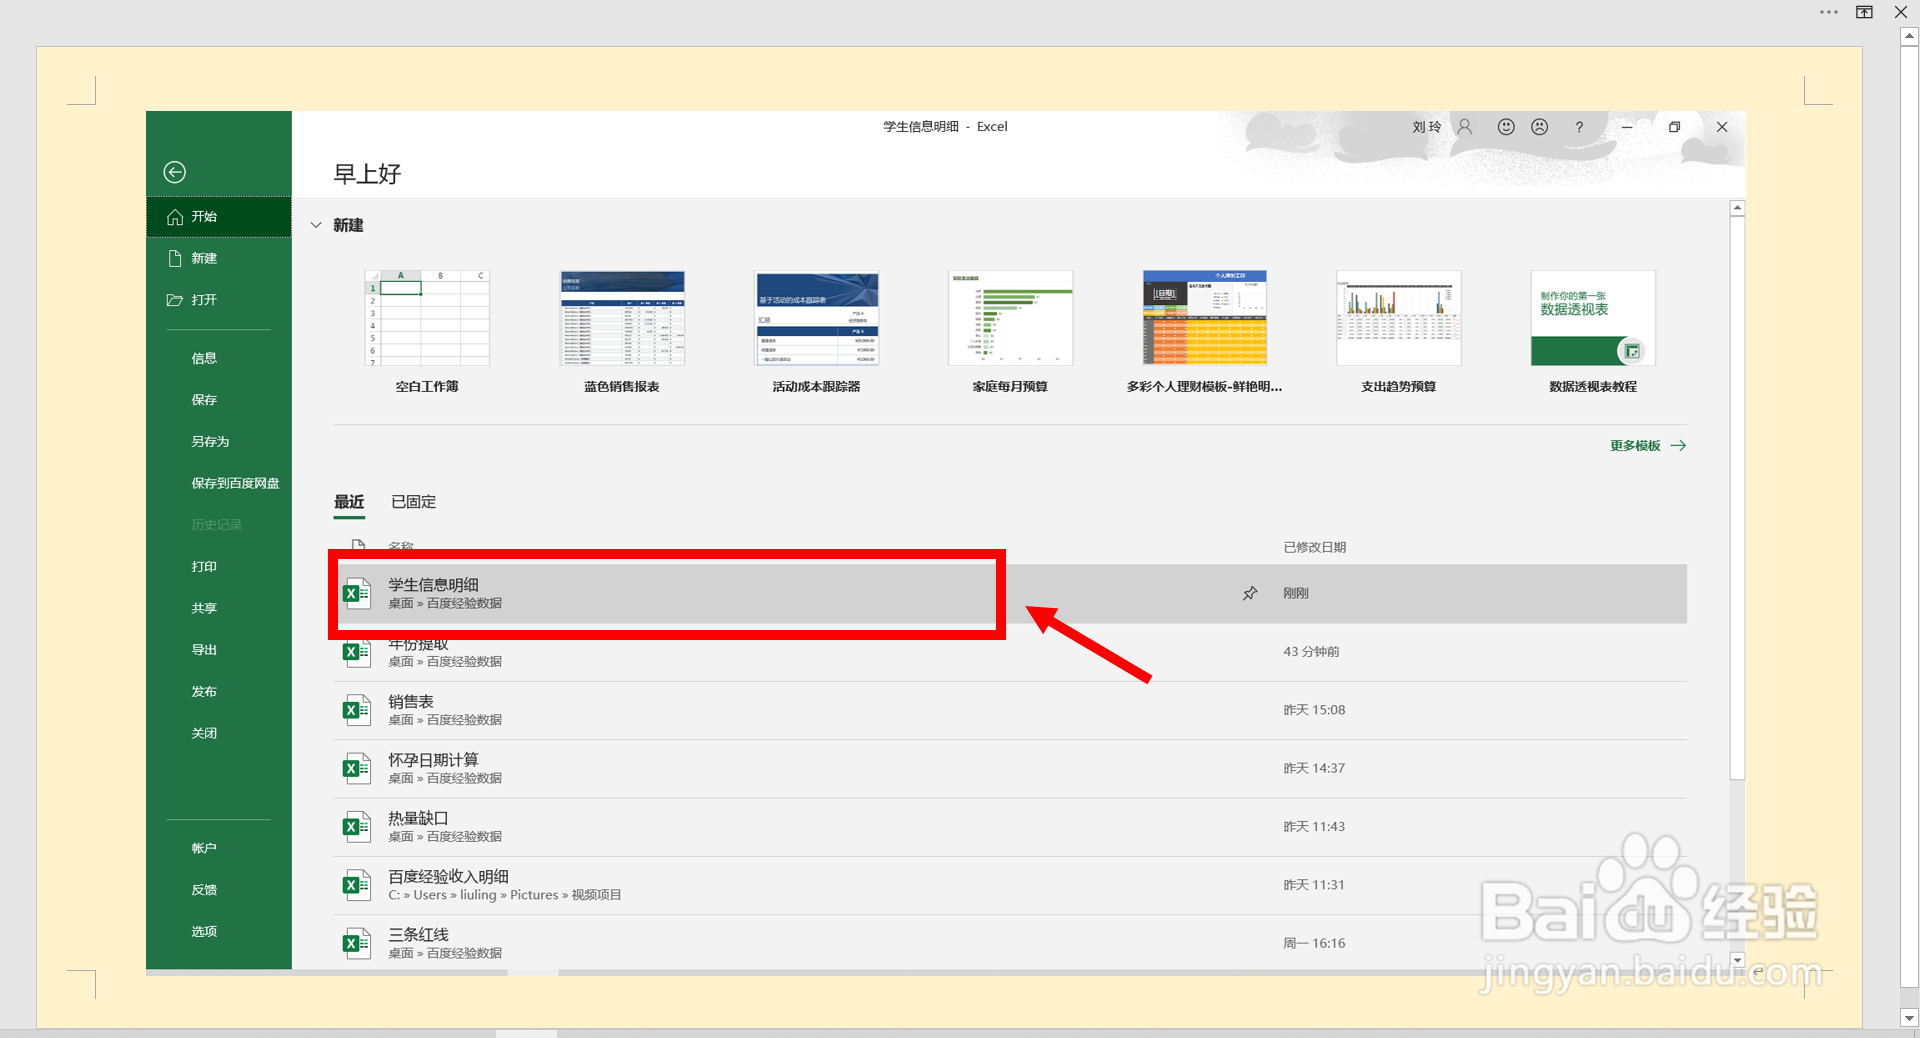Select the 多彩个人理财模板 thumbnail
Image resolution: width=1928 pixels, height=1038 pixels.
(x=1205, y=318)
